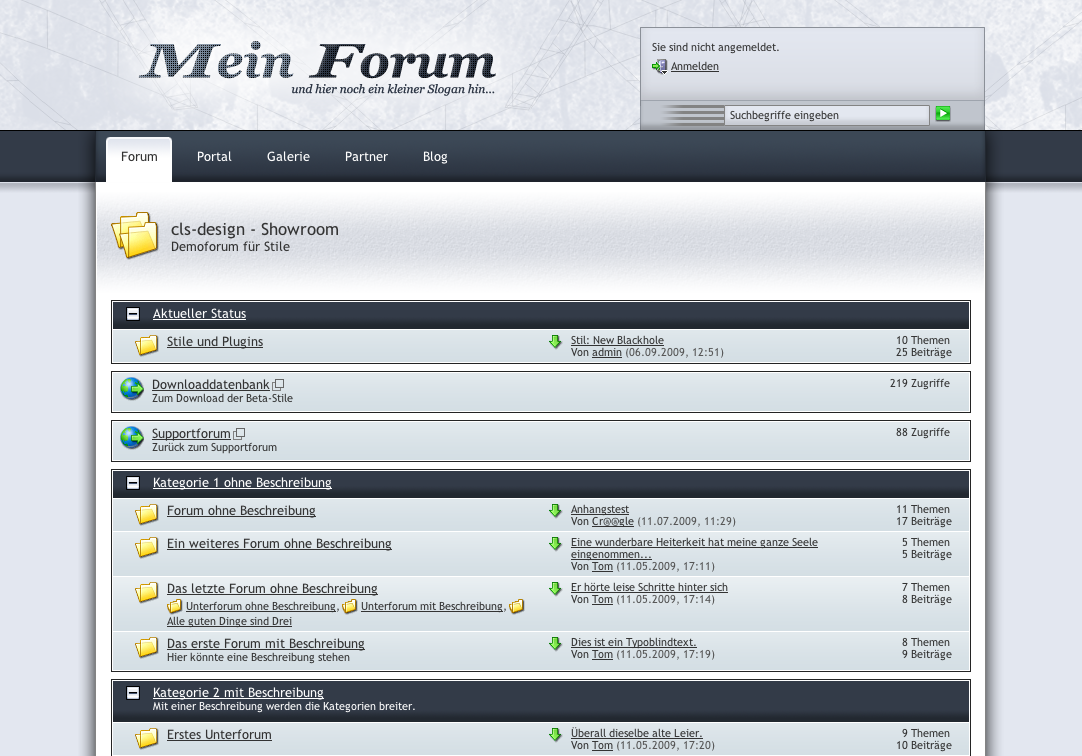Collapse the Aktueller Status category
The image size is (1082, 756).
point(133,314)
